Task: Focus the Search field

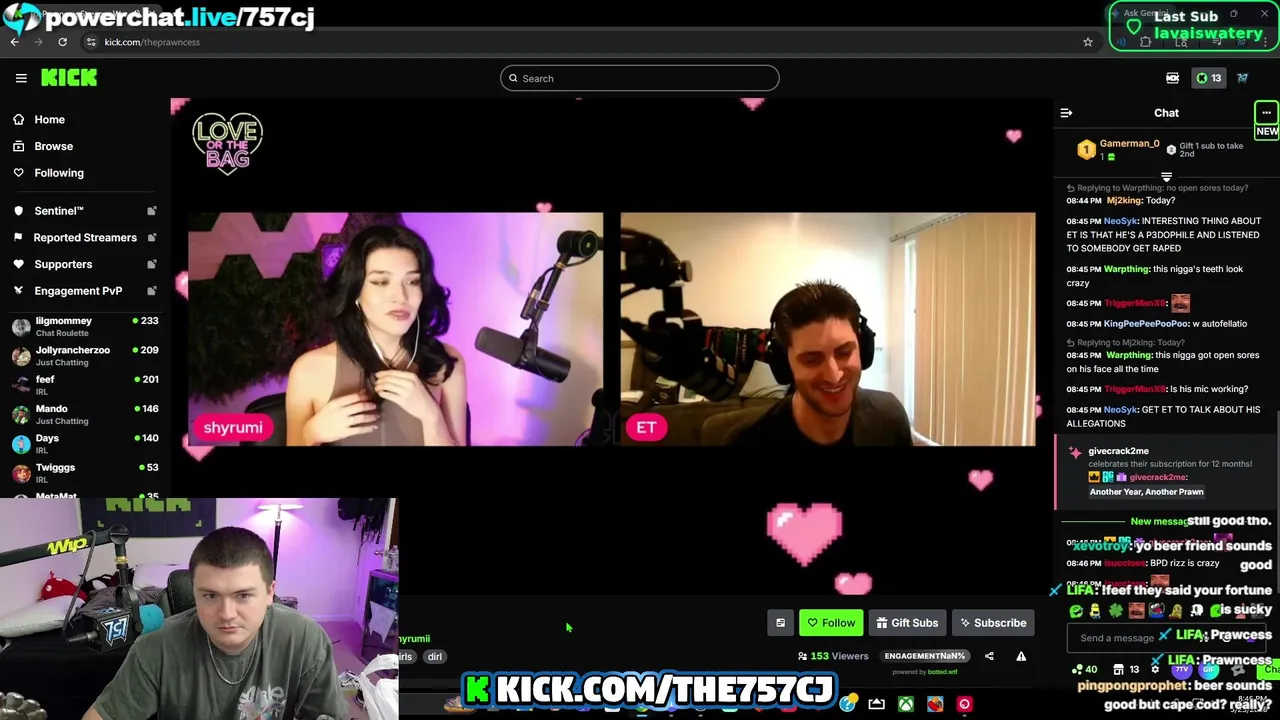Action: pos(640,78)
